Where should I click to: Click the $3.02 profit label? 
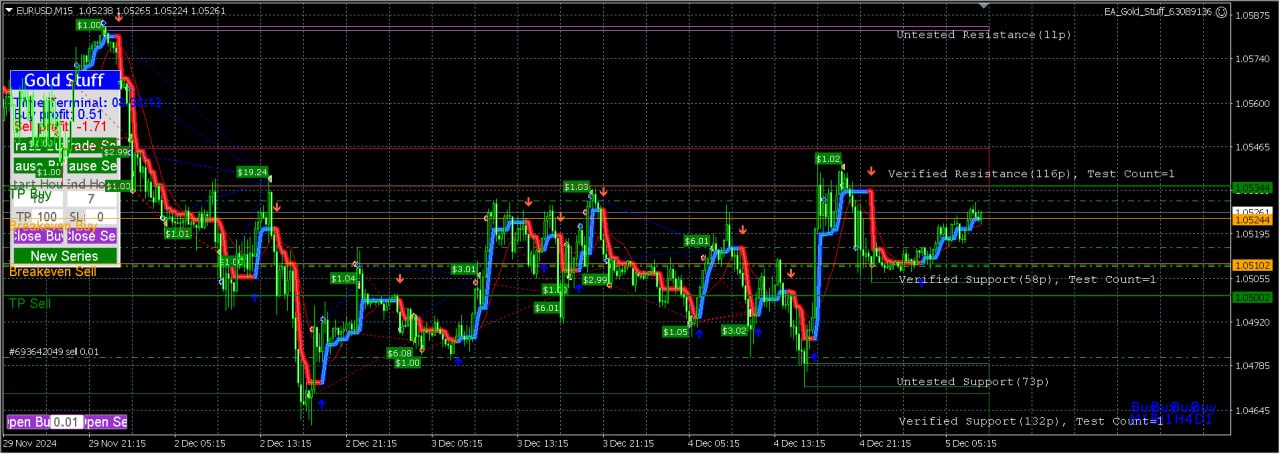pyautogui.click(x=734, y=329)
